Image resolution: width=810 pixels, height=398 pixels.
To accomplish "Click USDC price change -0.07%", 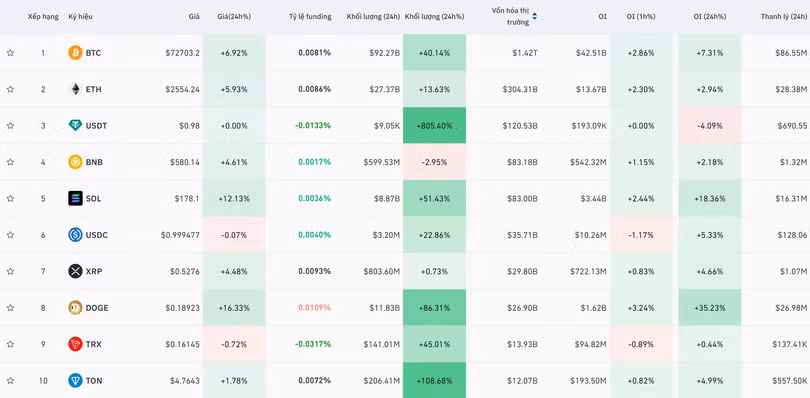I will [234, 235].
